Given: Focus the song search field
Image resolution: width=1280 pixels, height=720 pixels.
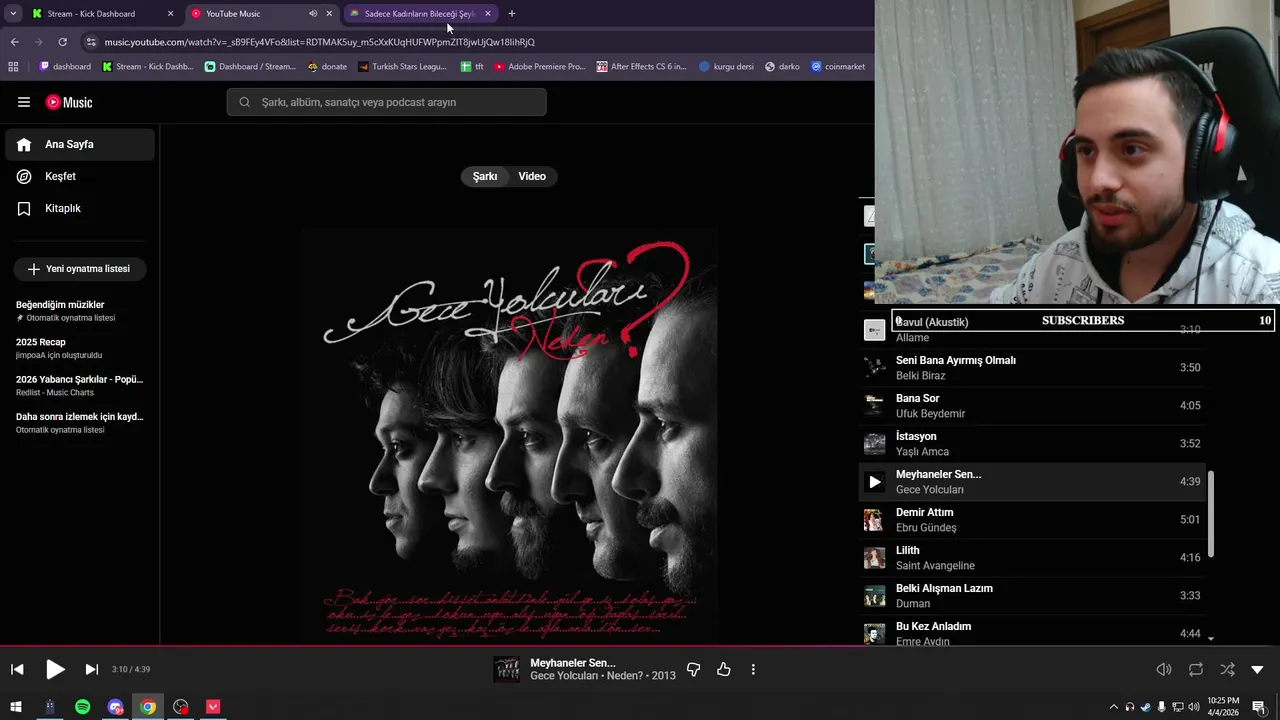Looking at the screenshot, I should point(386,102).
